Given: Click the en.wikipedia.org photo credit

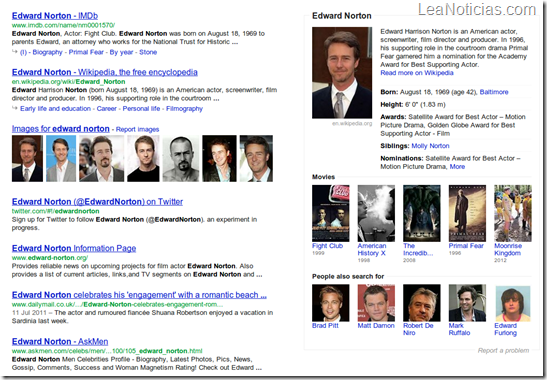Looking at the screenshot, I should (x=352, y=124).
